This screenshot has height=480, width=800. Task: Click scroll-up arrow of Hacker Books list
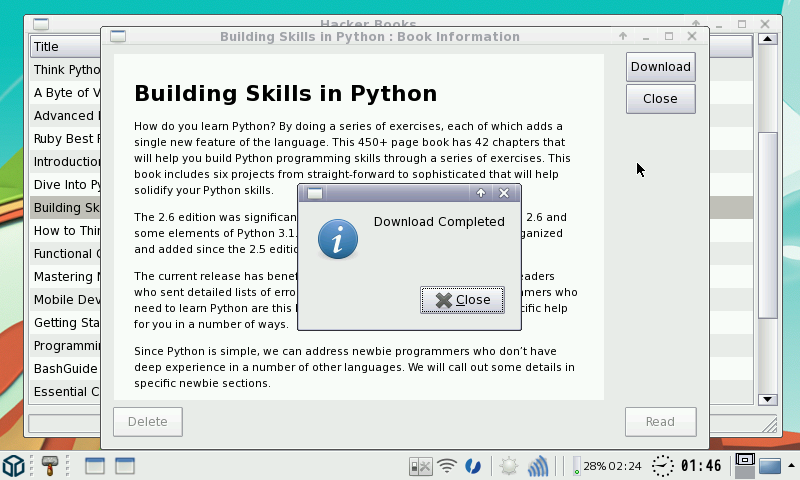[x=767, y=39]
